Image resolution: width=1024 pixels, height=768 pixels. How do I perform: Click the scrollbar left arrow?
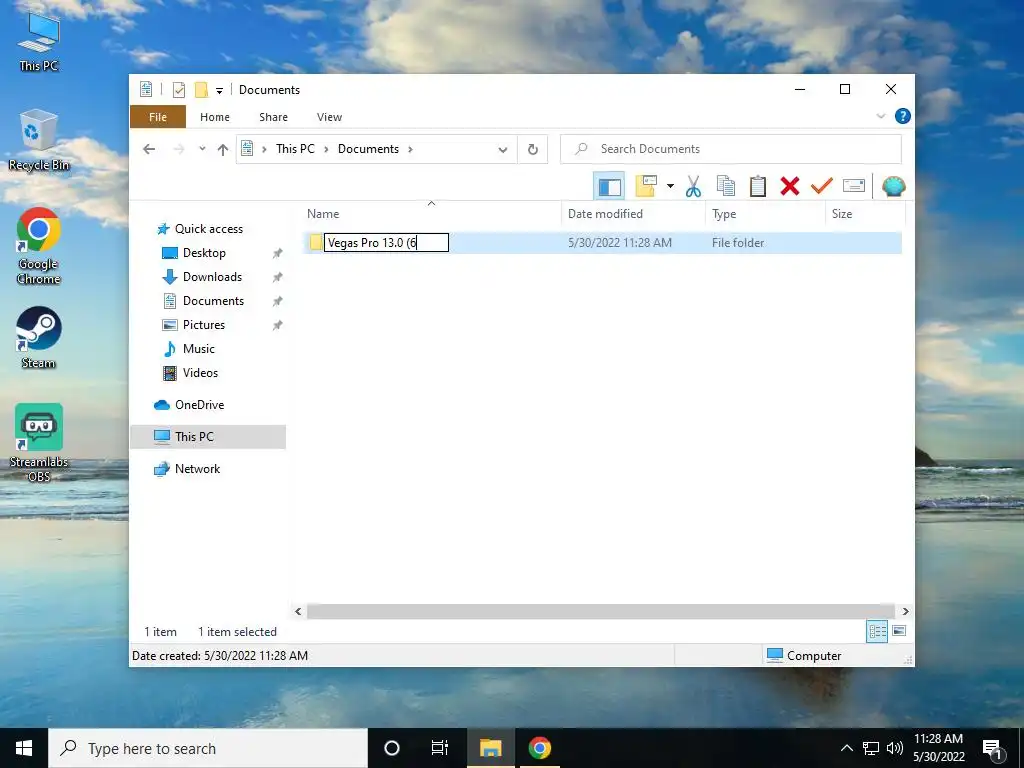[x=298, y=611]
